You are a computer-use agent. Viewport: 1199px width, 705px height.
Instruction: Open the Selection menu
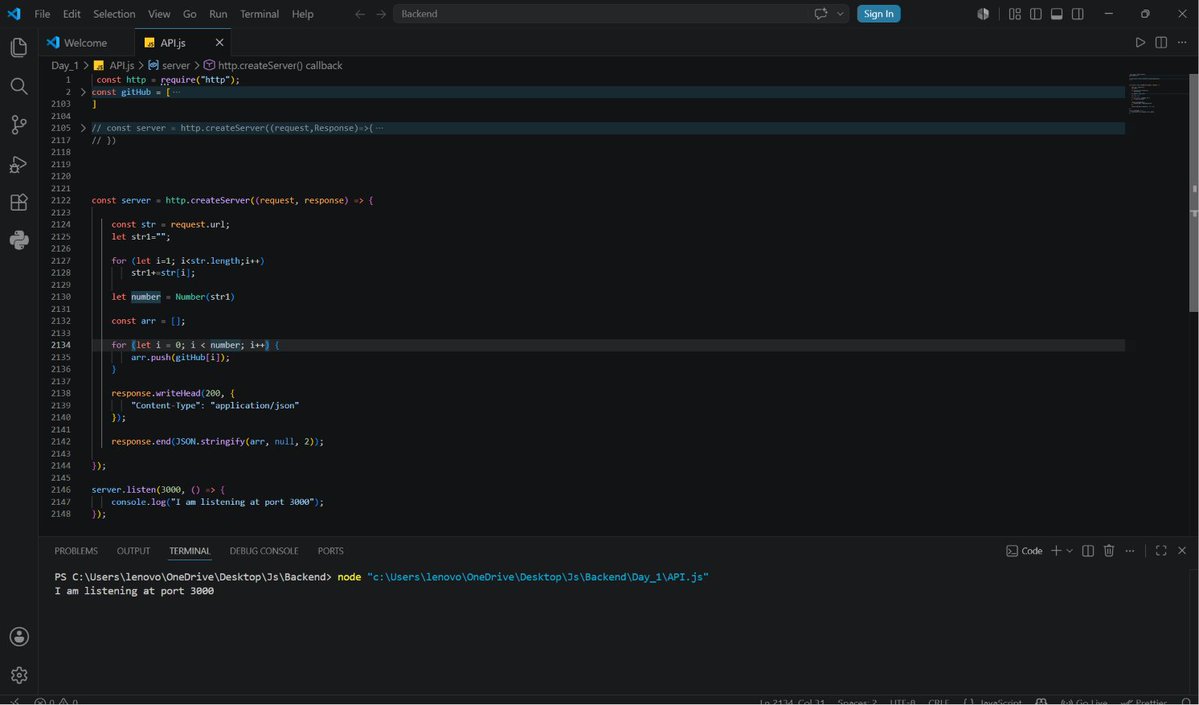click(114, 14)
